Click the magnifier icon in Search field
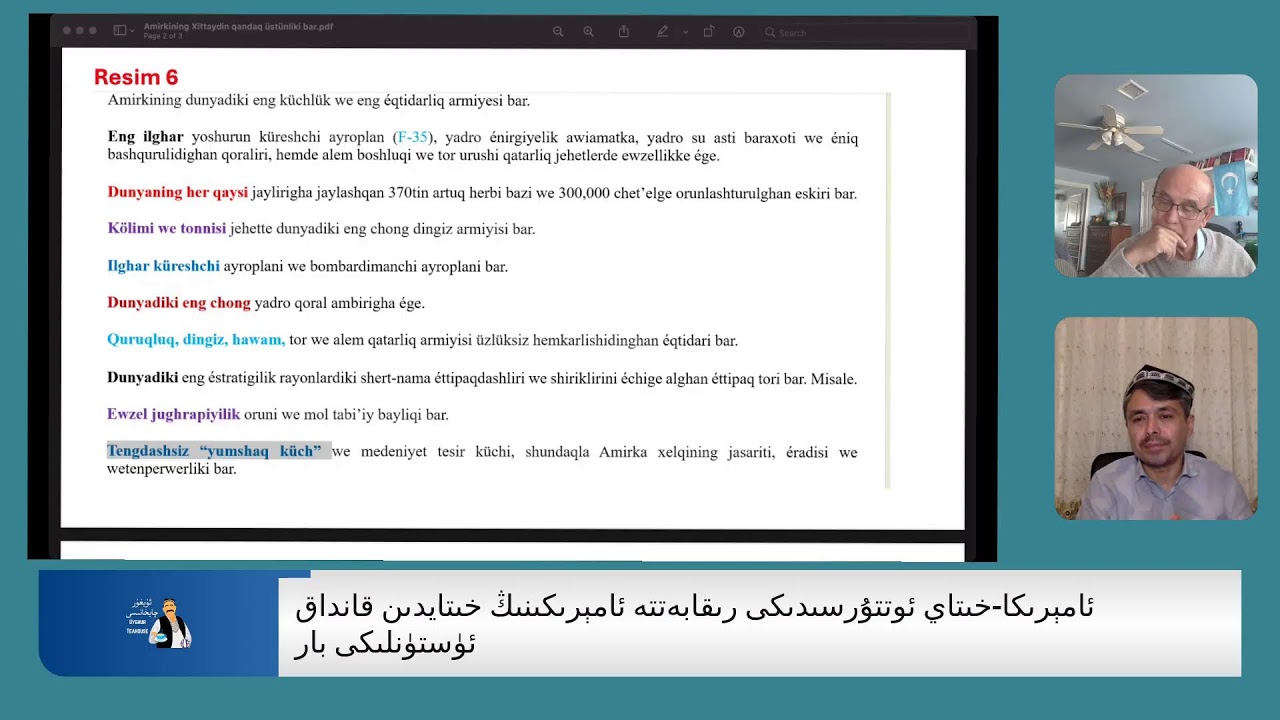 coord(771,32)
